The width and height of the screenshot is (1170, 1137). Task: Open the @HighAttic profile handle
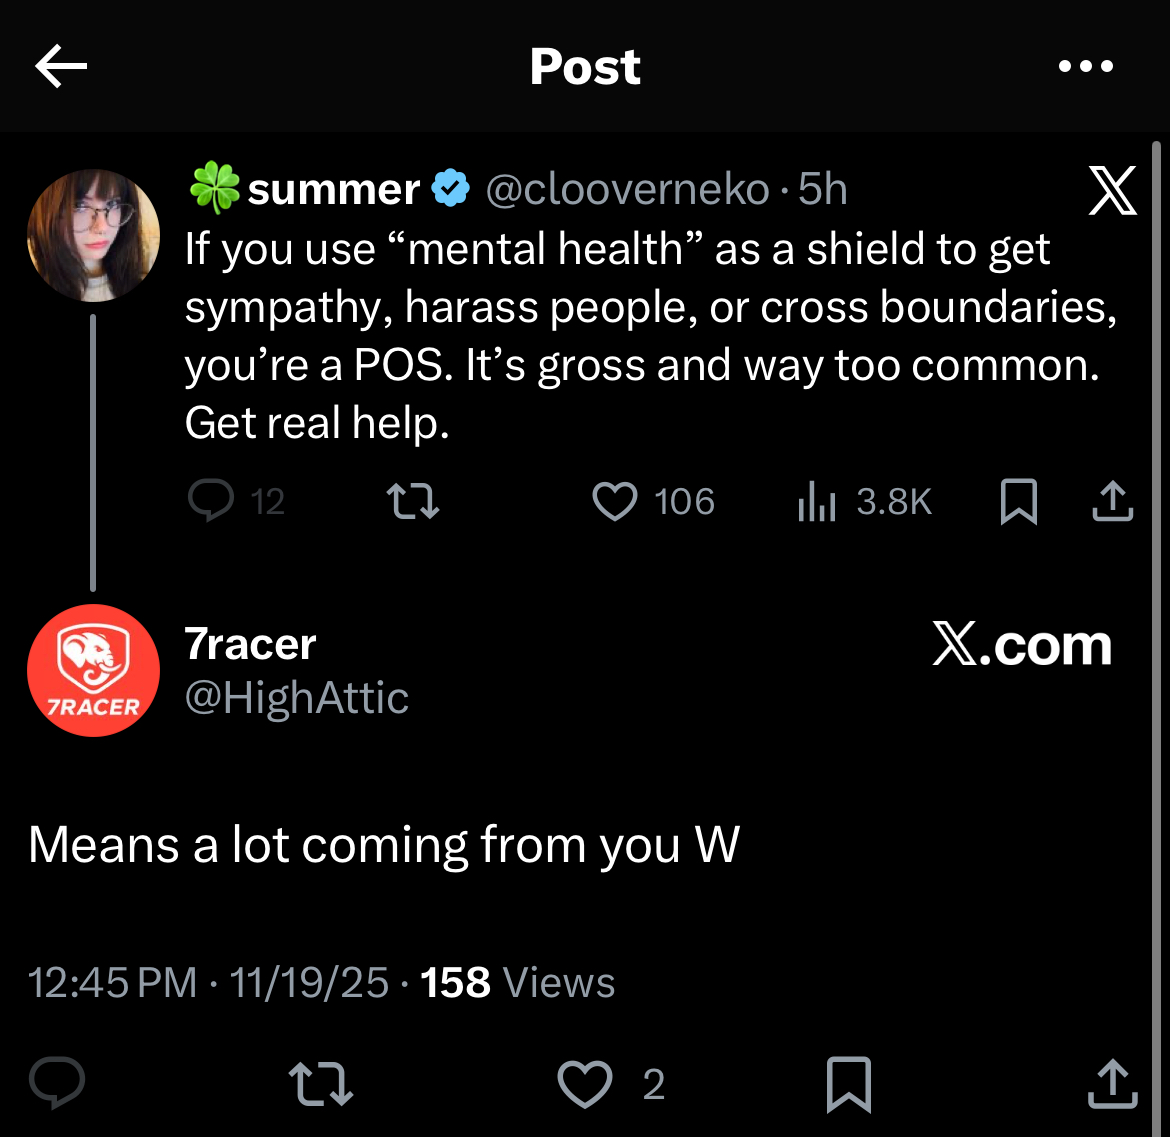297,698
